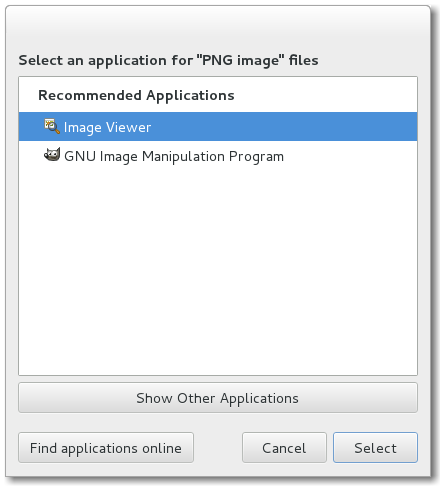Click the word "Image" beside magnifier icon
The image size is (440, 486).
point(83,128)
